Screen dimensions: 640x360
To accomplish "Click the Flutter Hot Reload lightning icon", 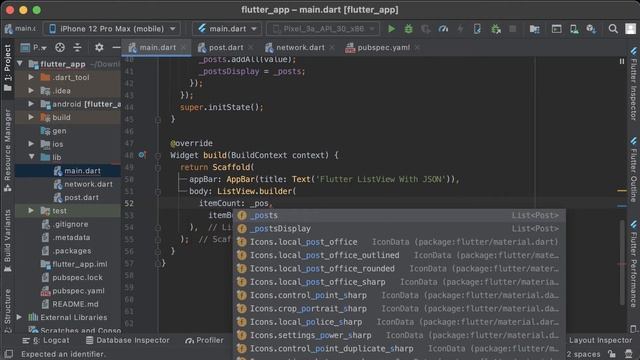I will [x=460, y=29].
